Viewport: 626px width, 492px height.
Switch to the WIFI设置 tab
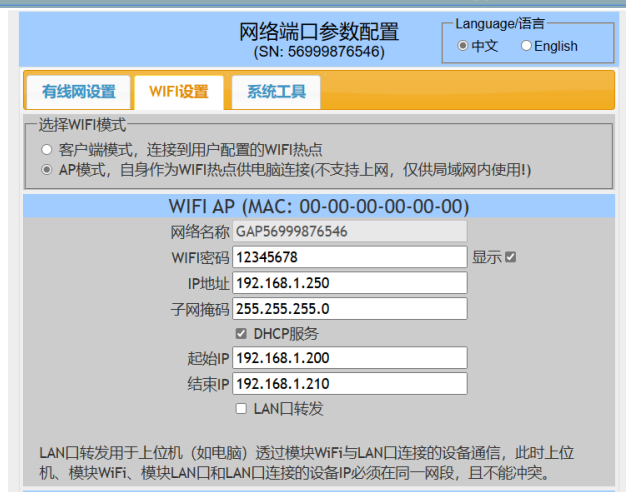point(179,92)
